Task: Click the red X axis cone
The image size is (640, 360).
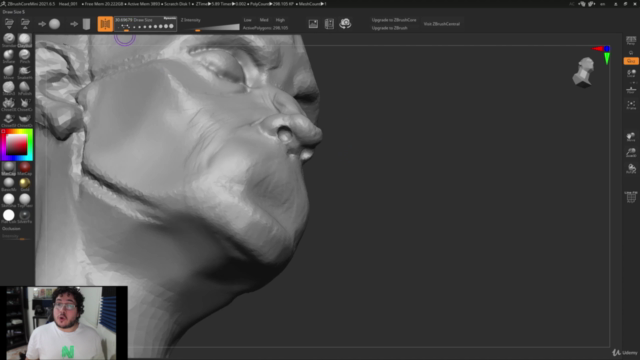Action: (x=598, y=49)
